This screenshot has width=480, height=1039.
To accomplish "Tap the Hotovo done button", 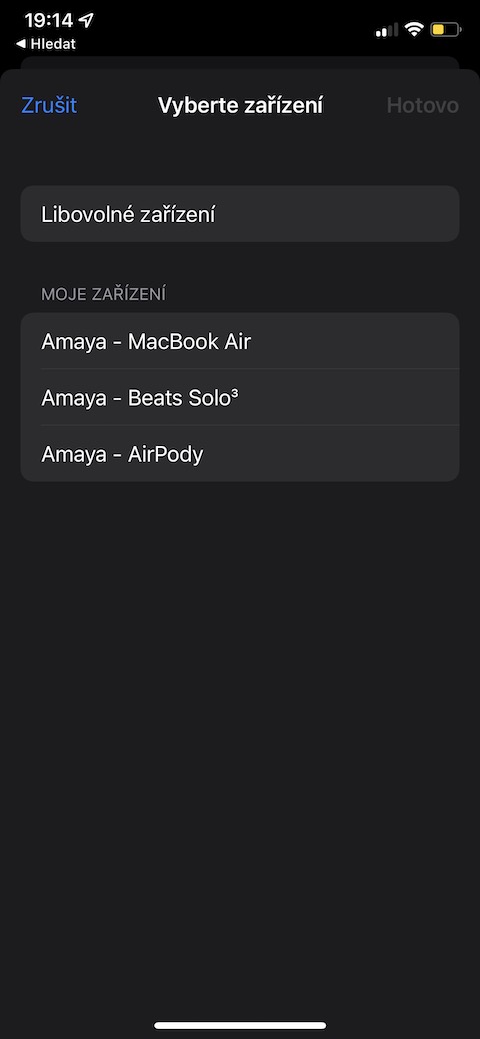I will 422,105.
